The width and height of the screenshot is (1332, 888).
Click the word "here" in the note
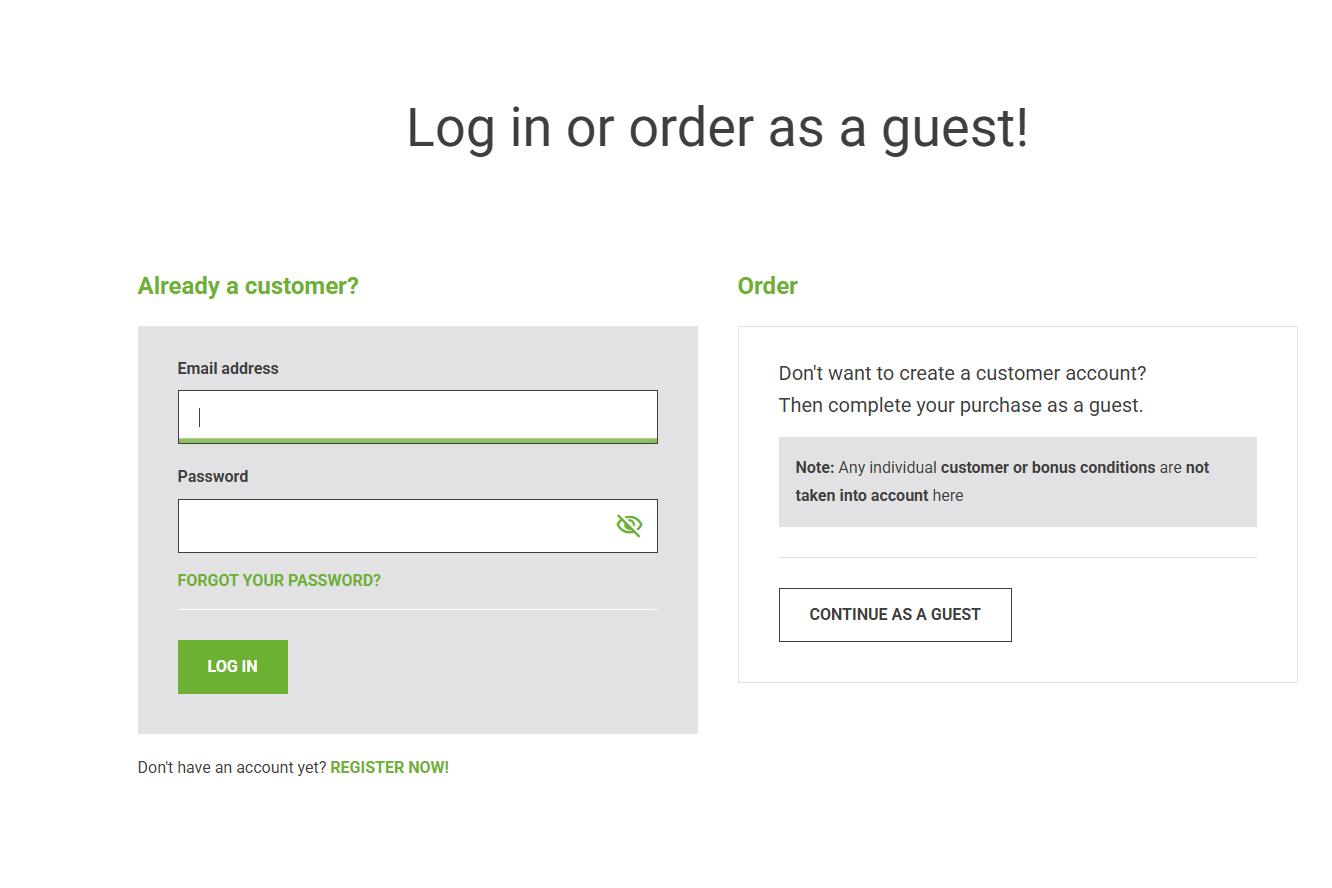(948, 495)
